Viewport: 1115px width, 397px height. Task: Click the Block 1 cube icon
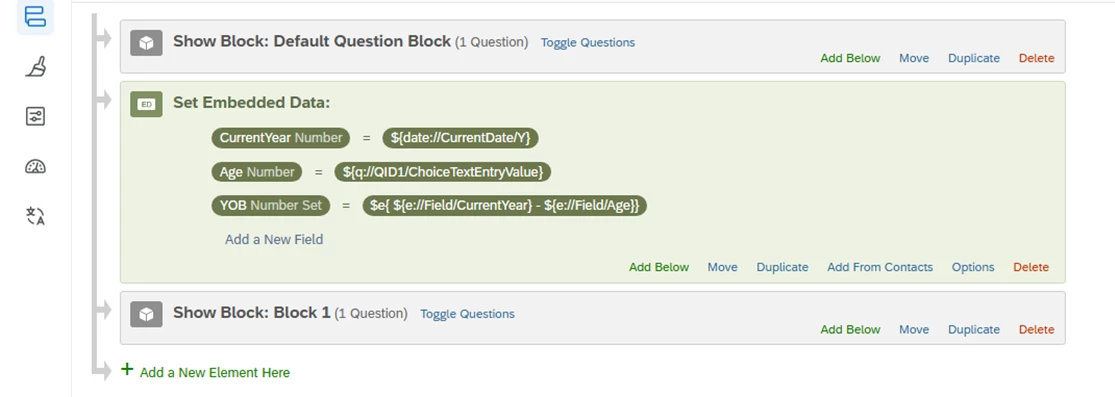click(146, 314)
